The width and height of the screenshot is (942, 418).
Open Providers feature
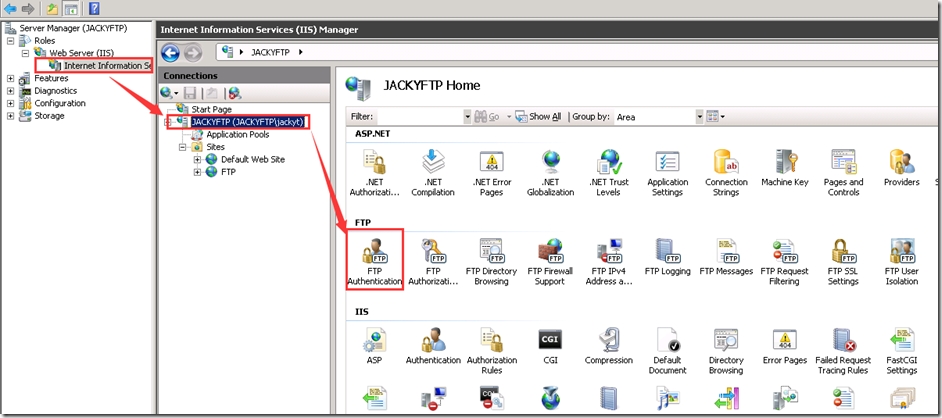(x=901, y=168)
